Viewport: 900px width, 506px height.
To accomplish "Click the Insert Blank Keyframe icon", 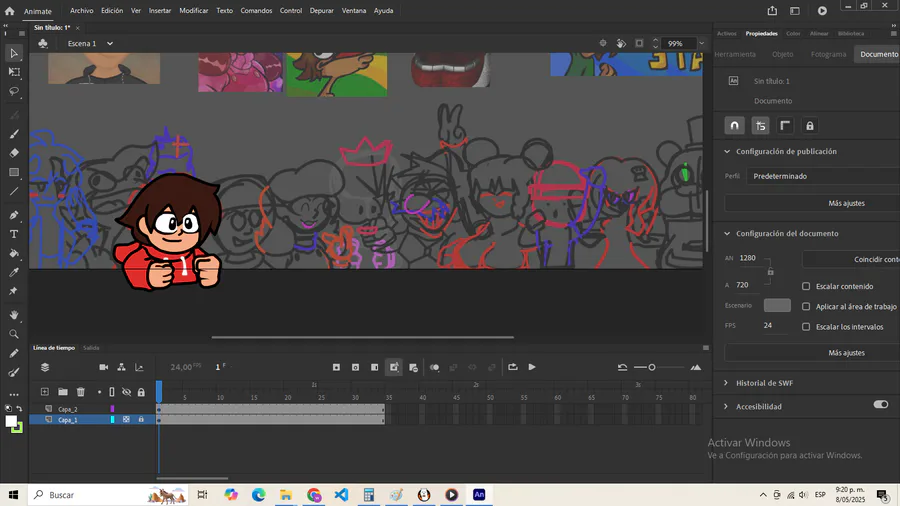I will 355,367.
